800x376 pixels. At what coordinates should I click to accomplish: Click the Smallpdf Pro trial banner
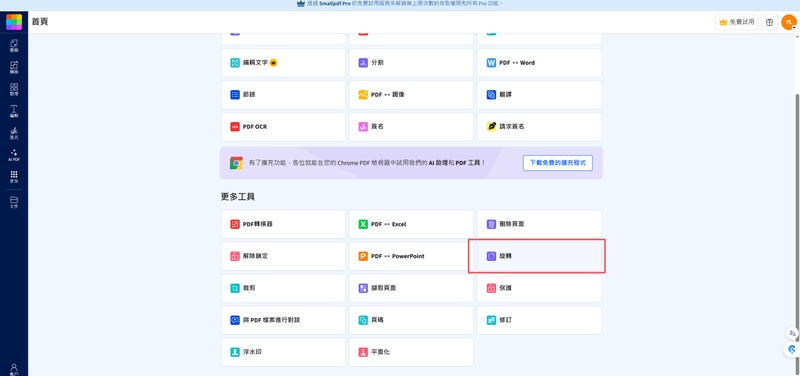400,4
